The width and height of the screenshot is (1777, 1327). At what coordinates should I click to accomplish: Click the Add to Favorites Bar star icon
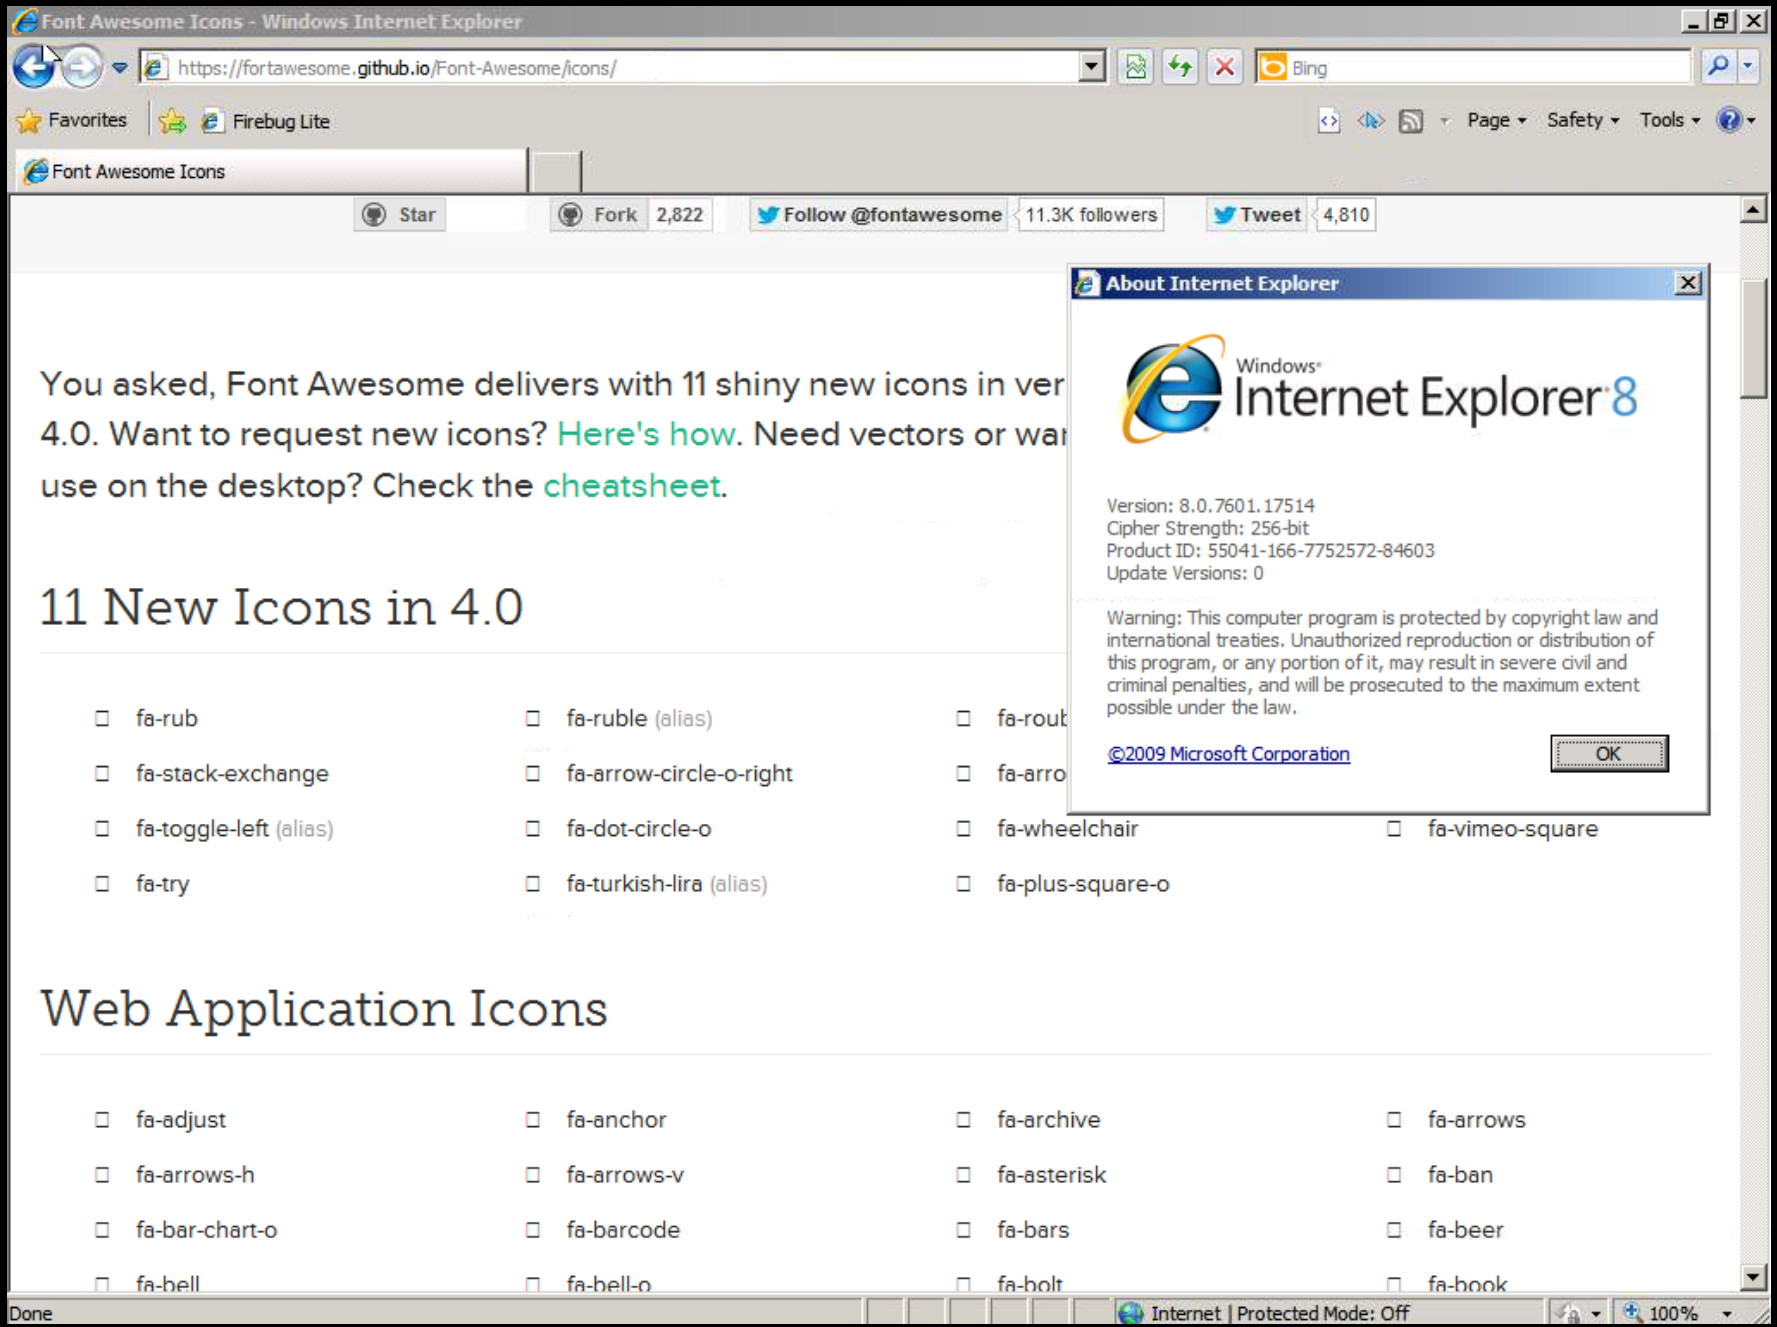tap(172, 121)
